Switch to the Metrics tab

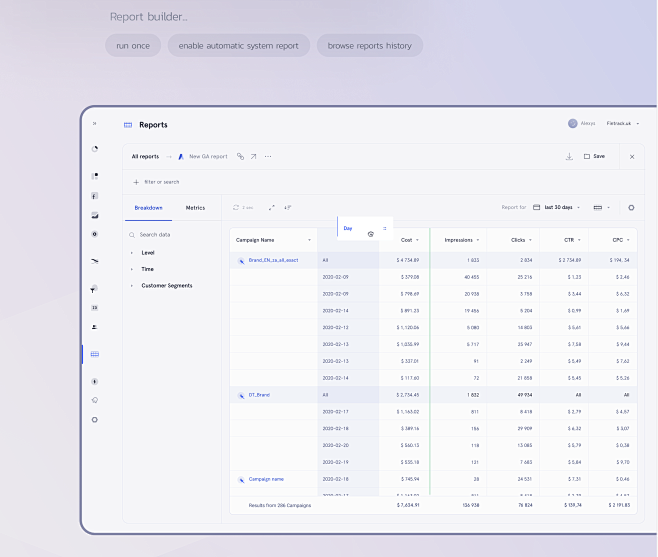(195, 208)
